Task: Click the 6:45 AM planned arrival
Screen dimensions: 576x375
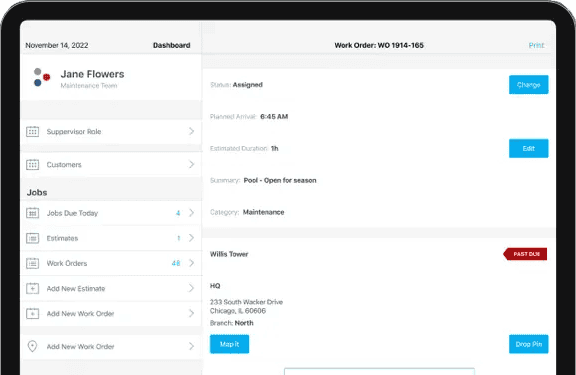Action: point(274,117)
